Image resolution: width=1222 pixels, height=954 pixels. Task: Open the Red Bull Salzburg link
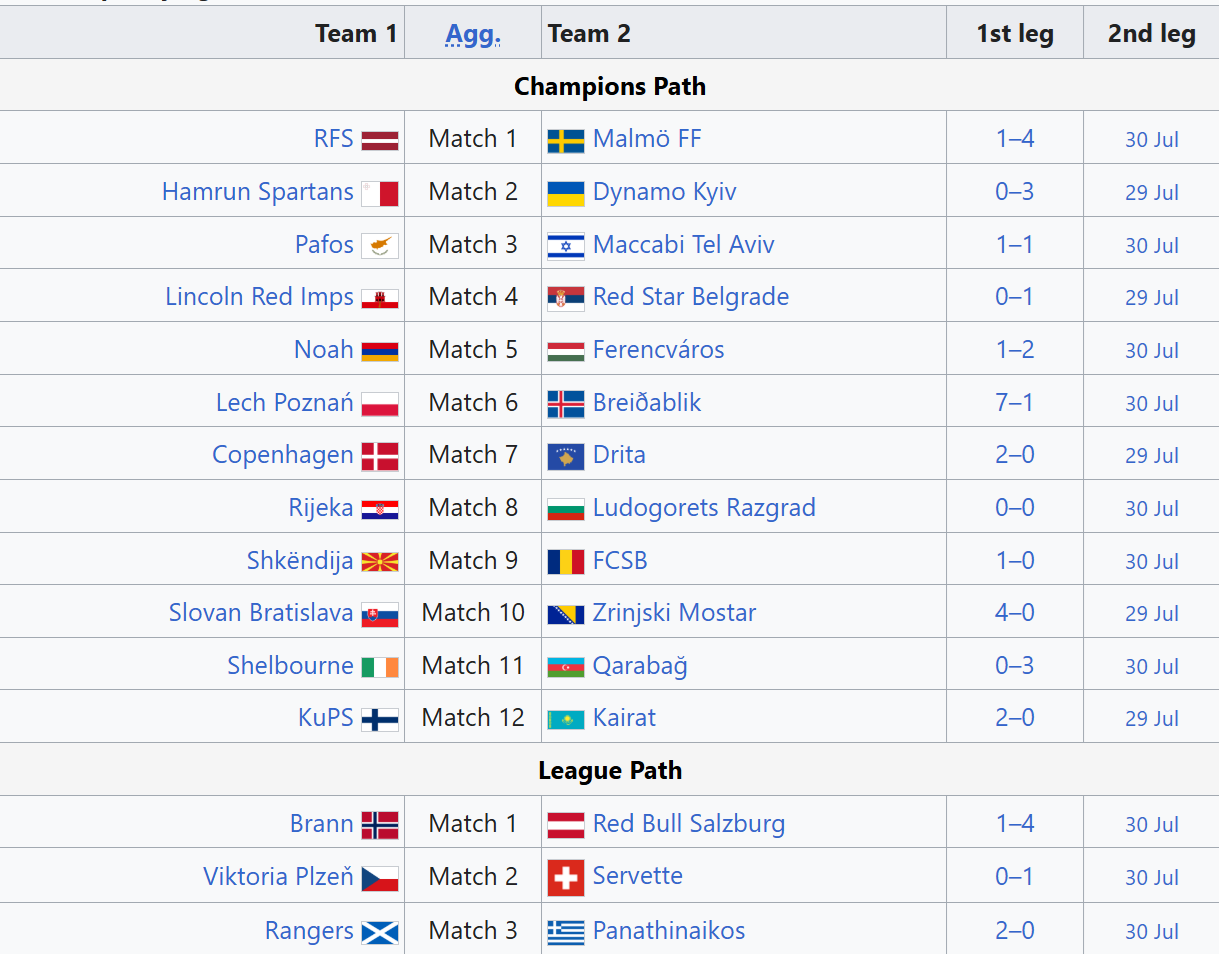(x=689, y=824)
